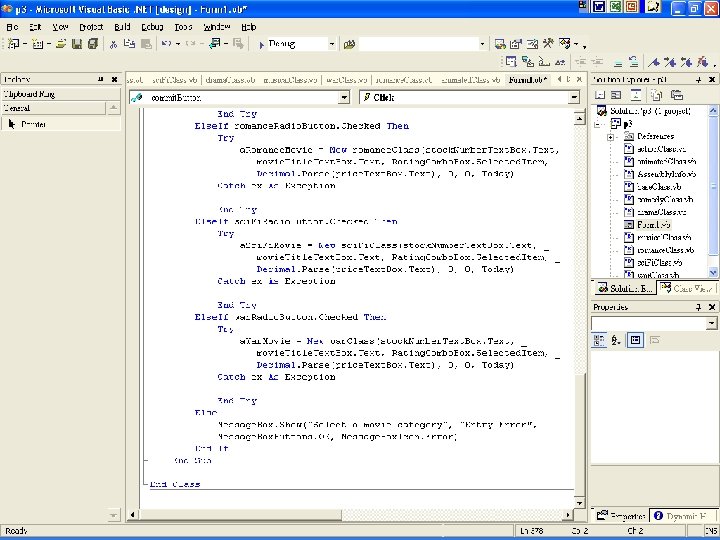Toggle auto-hide pin on Properties panel
Image resolution: width=720 pixels, height=540 pixels.
(x=697, y=307)
